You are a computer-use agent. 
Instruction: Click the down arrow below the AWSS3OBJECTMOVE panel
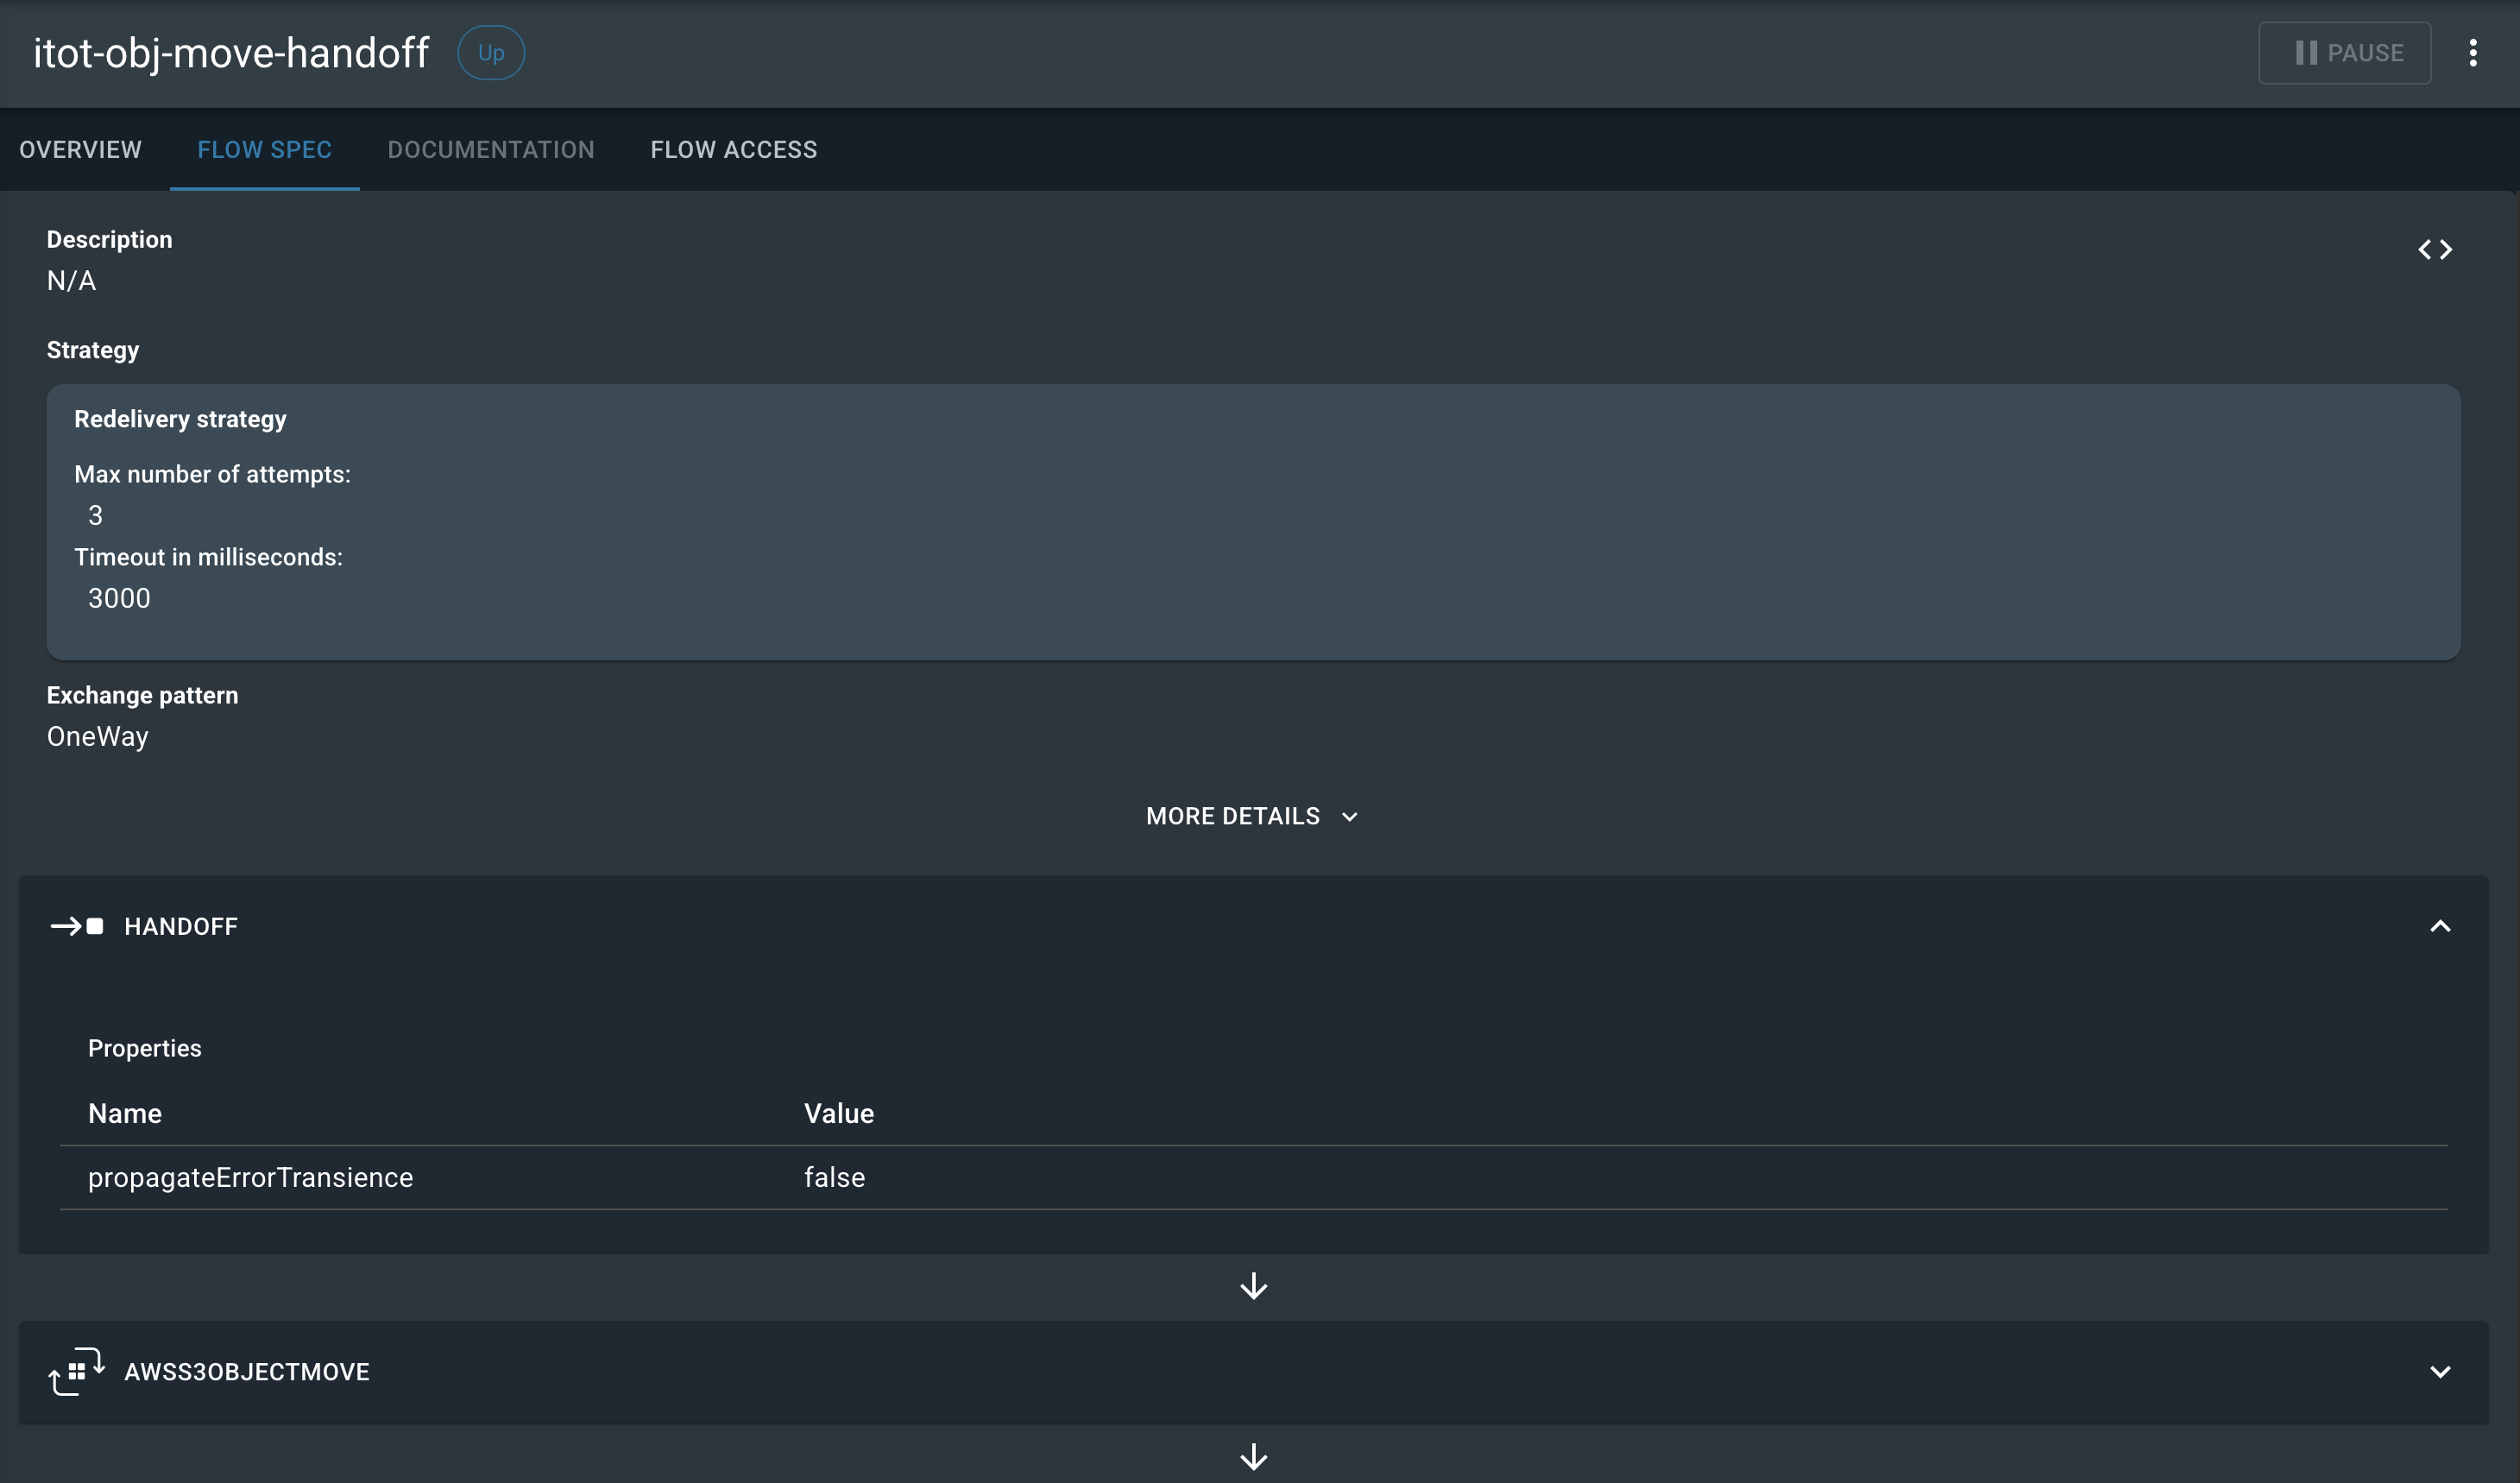[1252, 1457]
